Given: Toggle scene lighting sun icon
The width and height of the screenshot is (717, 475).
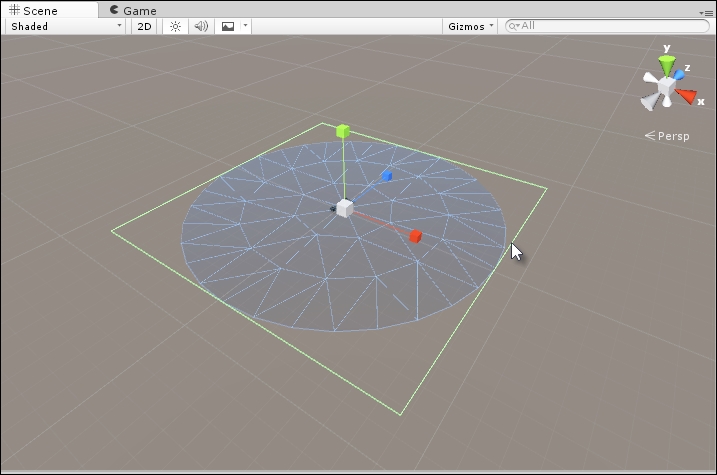Looking at the screenshot, I should point(175,26).
